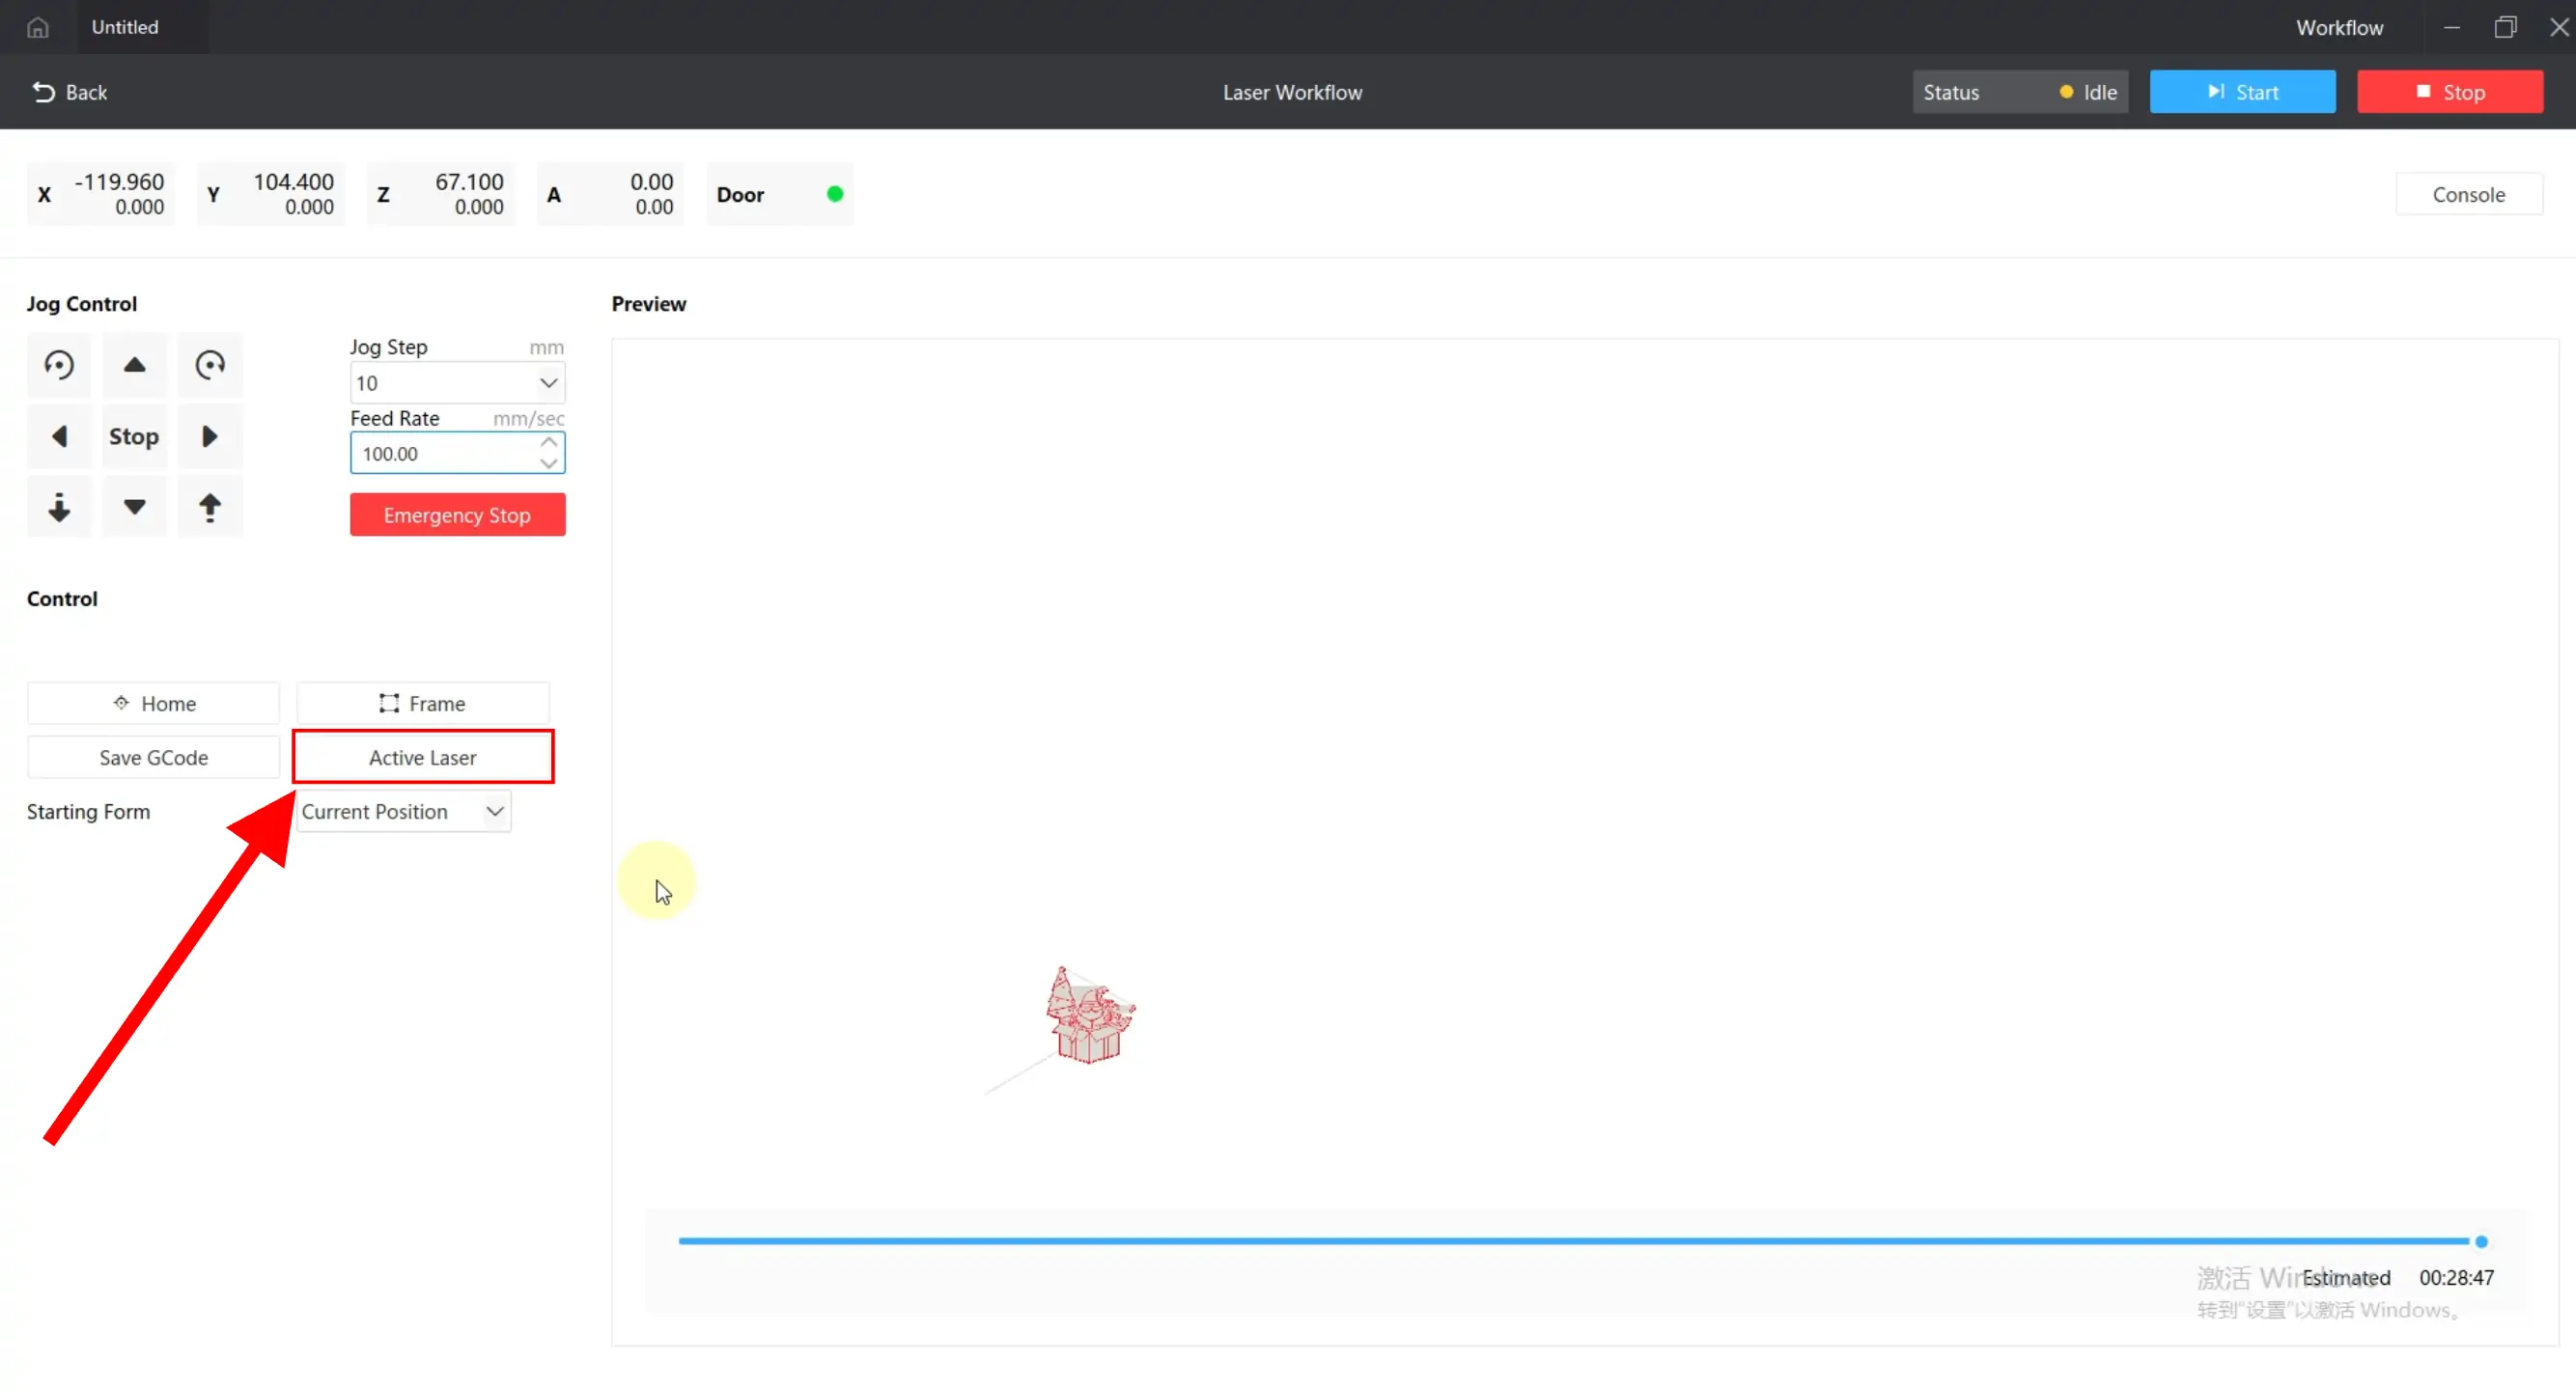The width and height of the screenshot is (2576, 1390).
Task: Jog up with the up arrow
Action: (x=134, y=365)
